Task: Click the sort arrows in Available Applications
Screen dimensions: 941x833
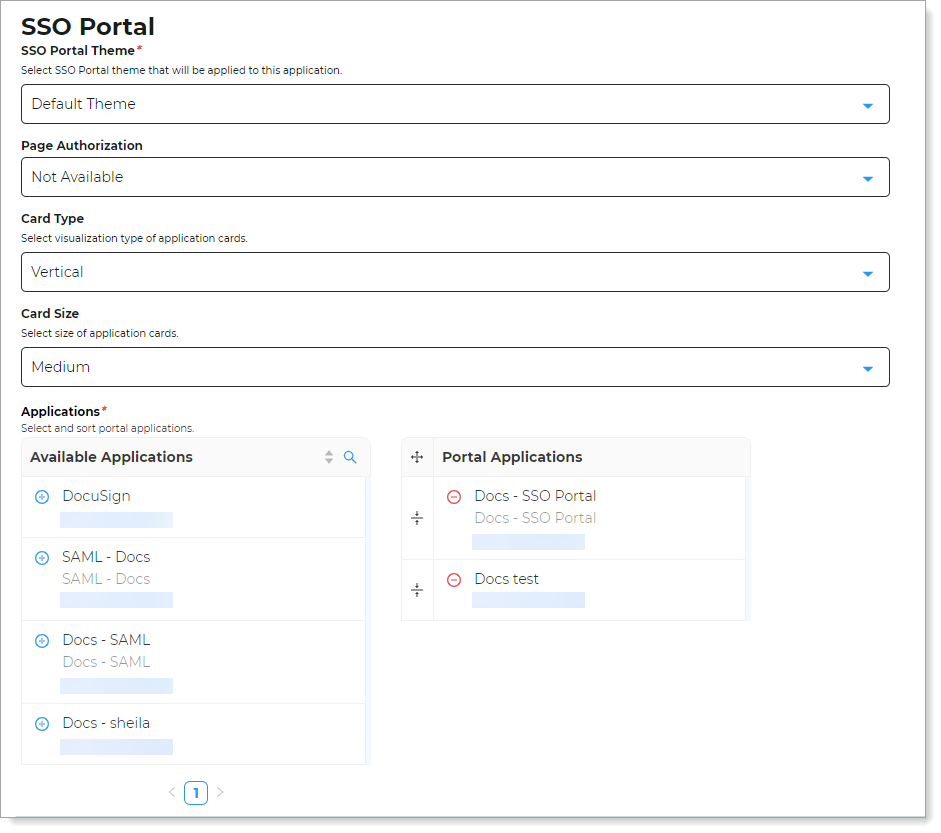Action: point(328,457)
